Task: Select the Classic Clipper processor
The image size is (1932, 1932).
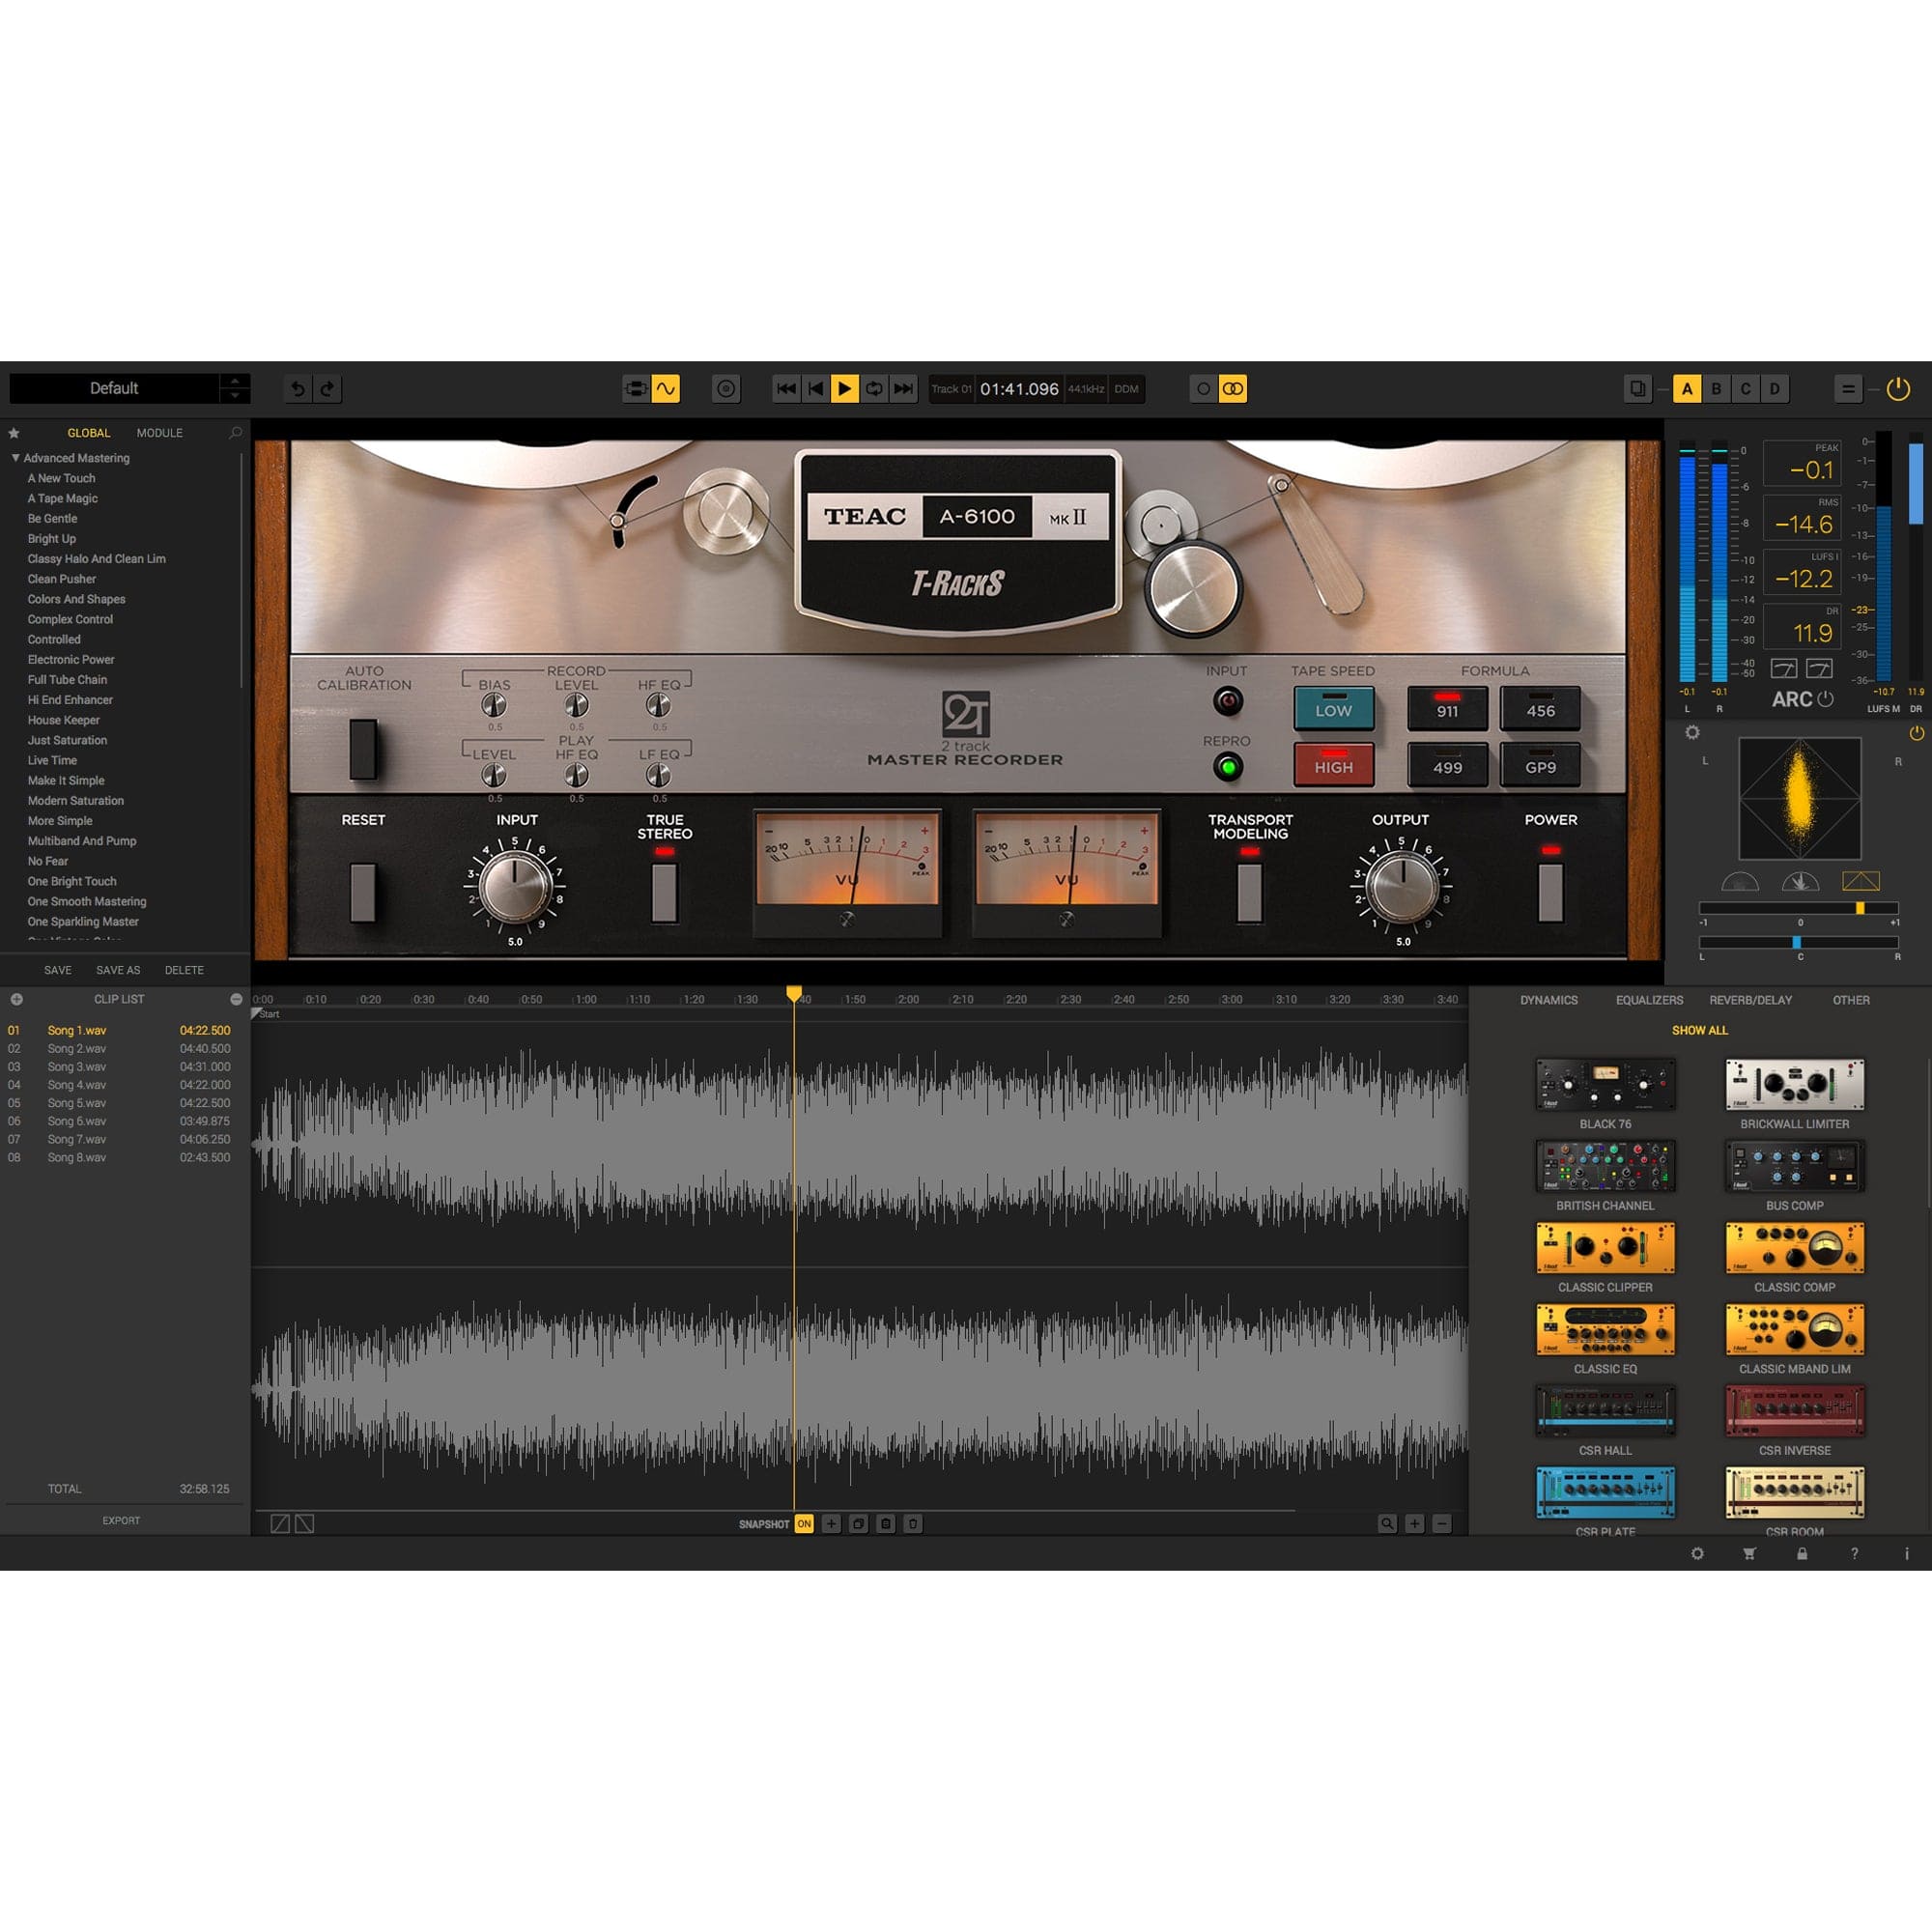Action: click(1605, 1248)
